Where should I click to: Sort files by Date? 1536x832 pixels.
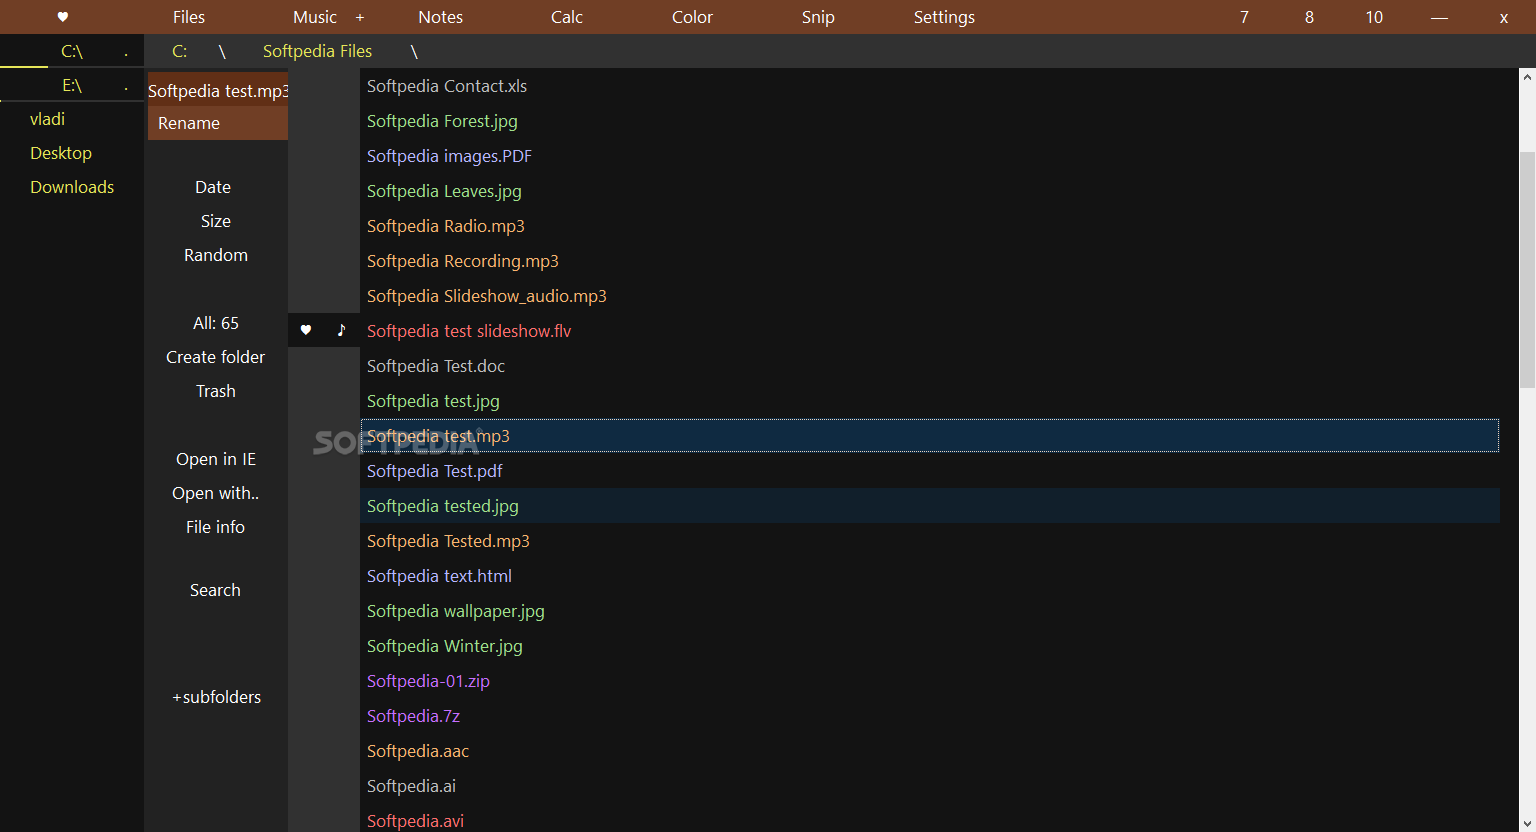(x=213, y=187)
